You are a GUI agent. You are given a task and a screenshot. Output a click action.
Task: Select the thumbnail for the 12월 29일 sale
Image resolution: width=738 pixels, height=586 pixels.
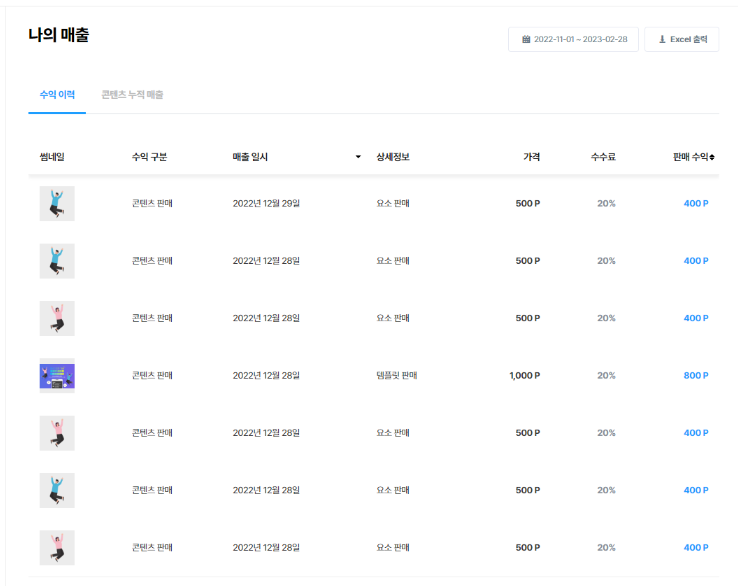(57, 204)
